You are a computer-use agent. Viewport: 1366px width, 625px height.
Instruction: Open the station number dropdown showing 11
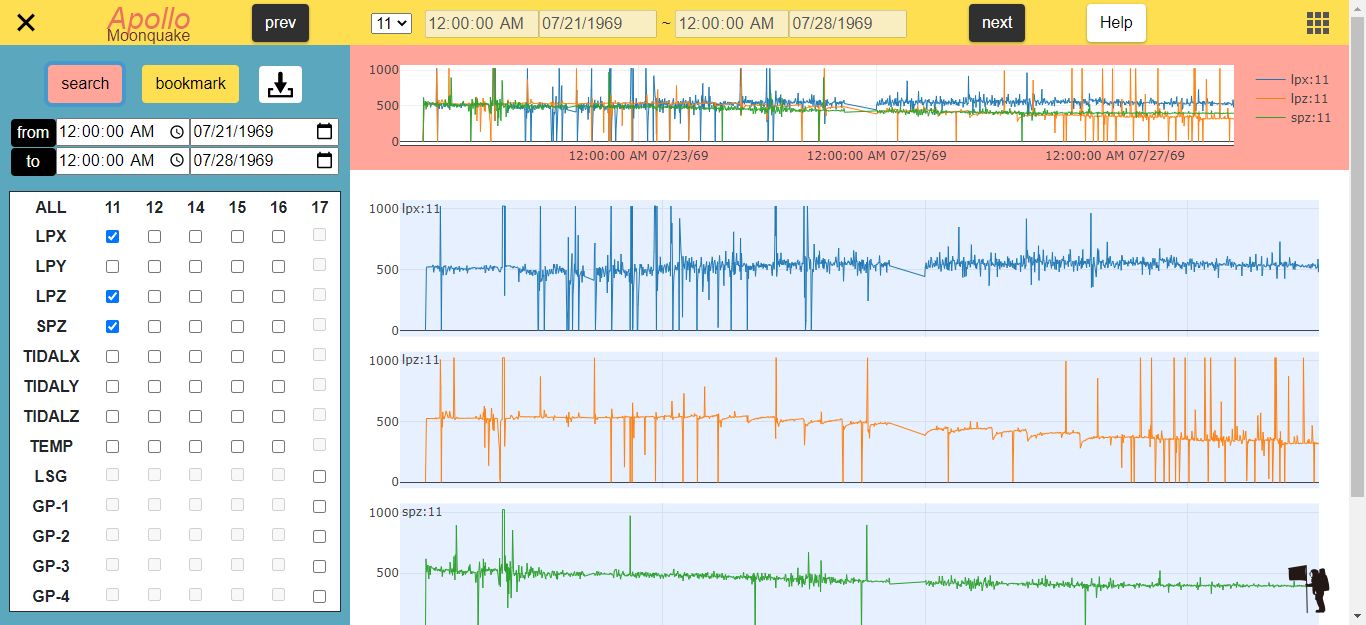[x=391, y=23]
